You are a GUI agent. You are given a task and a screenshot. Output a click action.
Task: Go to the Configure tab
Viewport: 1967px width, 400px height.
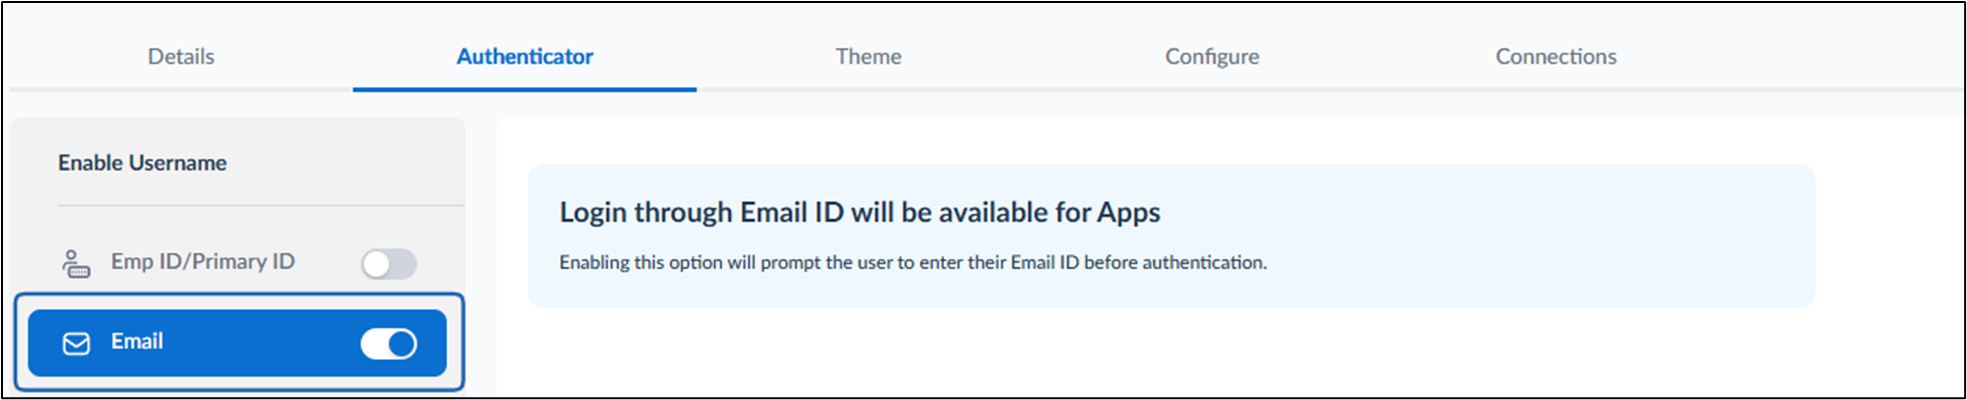(1212, 56)
